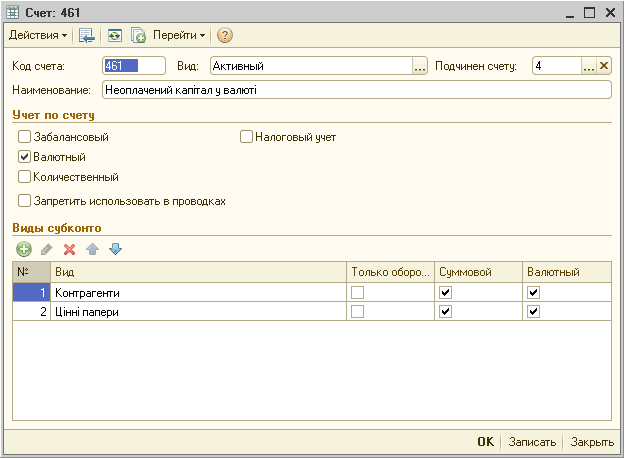Toggle Валютный checkbox for Контрагенти row
Viewport: 624px width, 458px height.
coord(533,293)
